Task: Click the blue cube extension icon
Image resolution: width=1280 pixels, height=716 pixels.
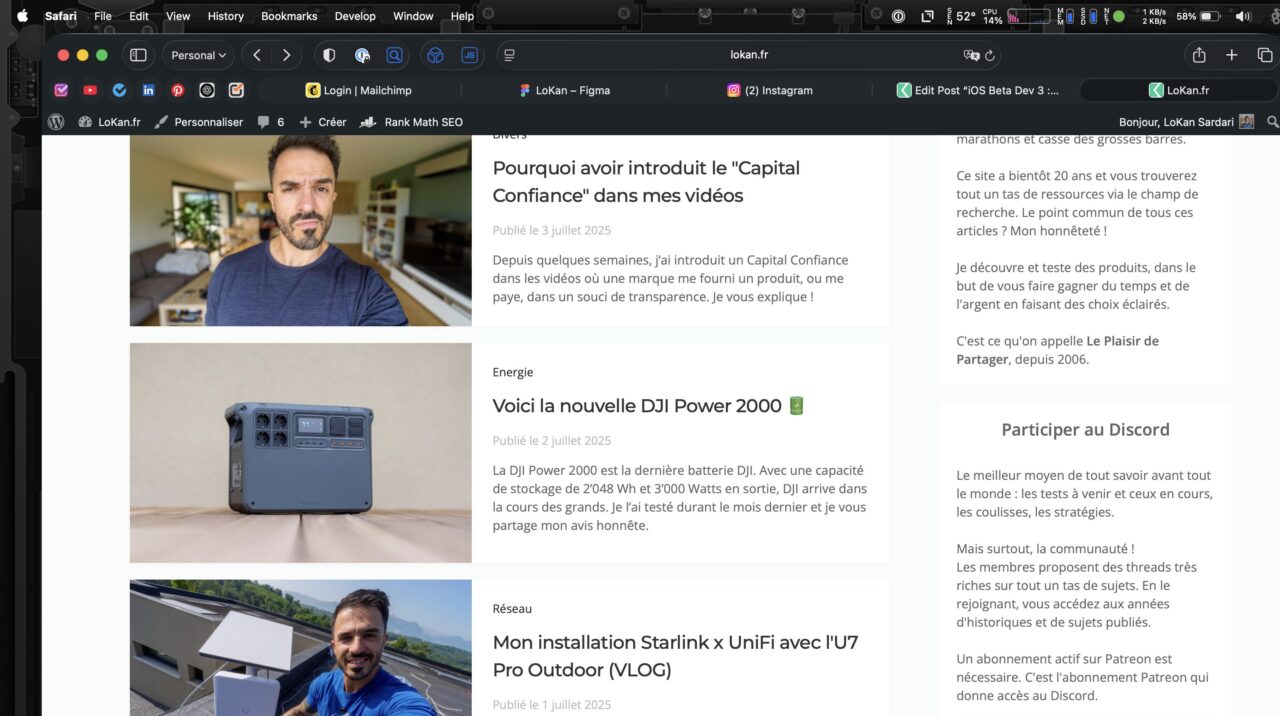Action: 435,55
